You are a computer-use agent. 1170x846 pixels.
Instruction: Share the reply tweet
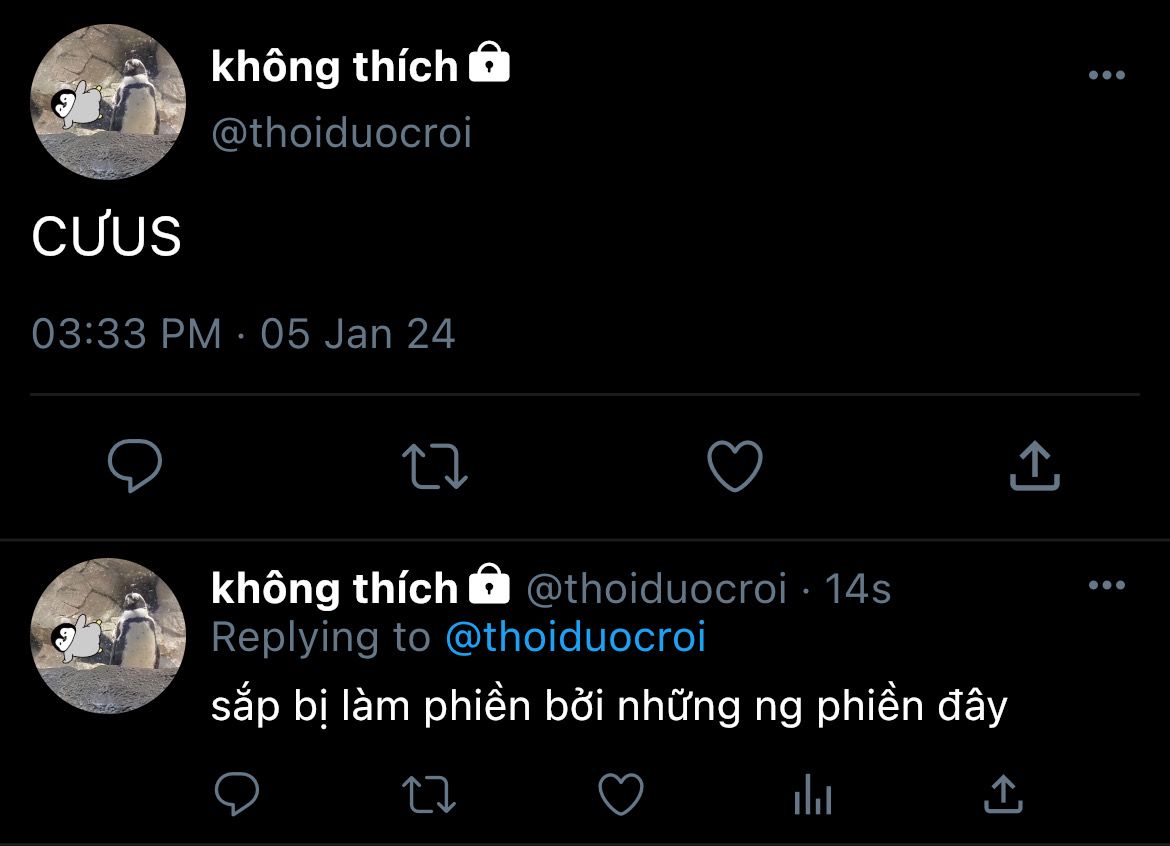[x=1003, y=795]
